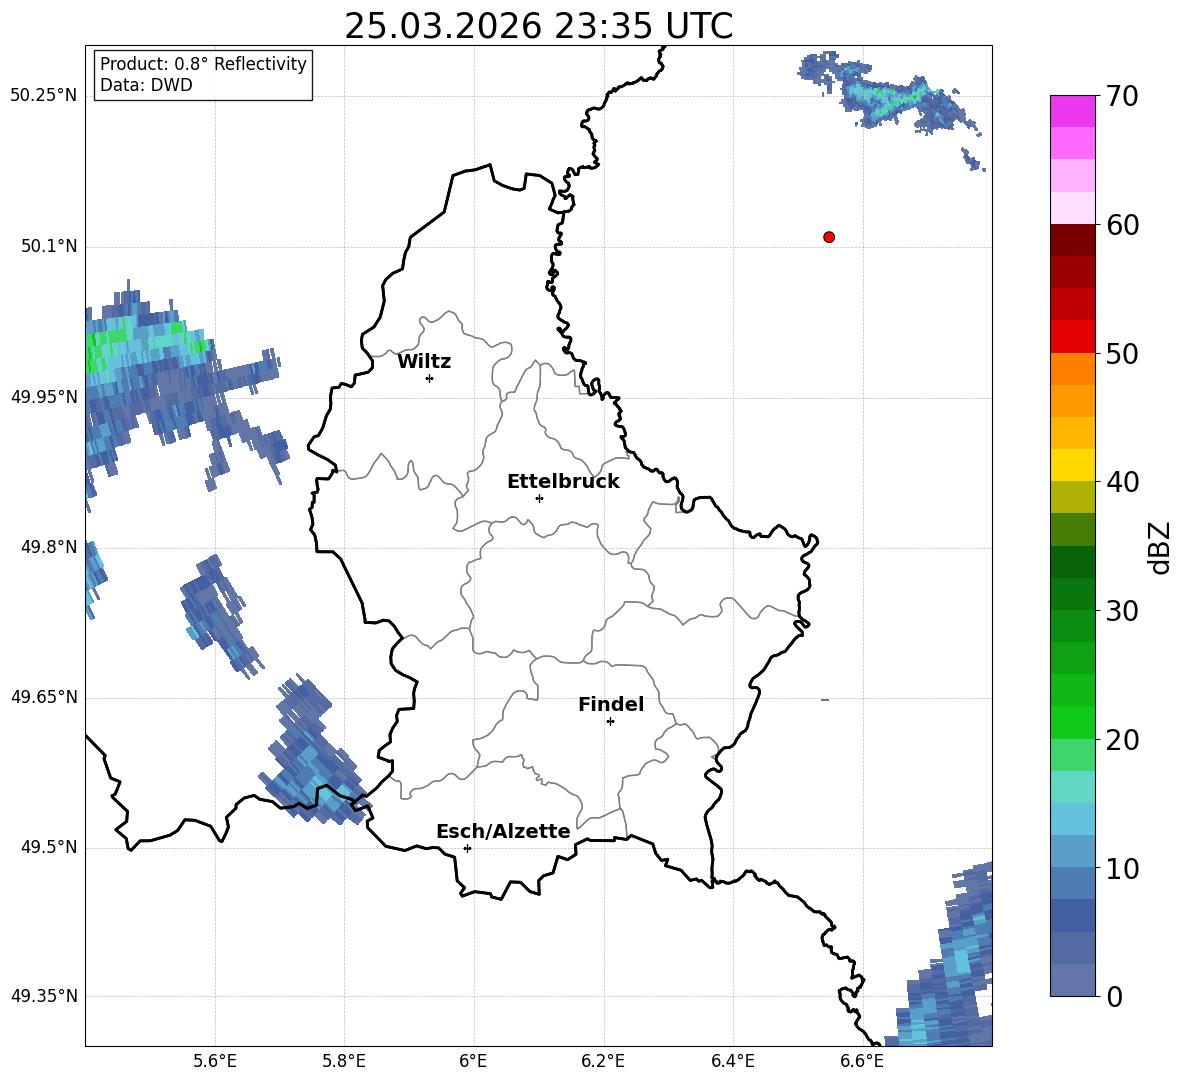Click the red radar location dot
Screen dimensions: 1184x1081
coord(829,237)
